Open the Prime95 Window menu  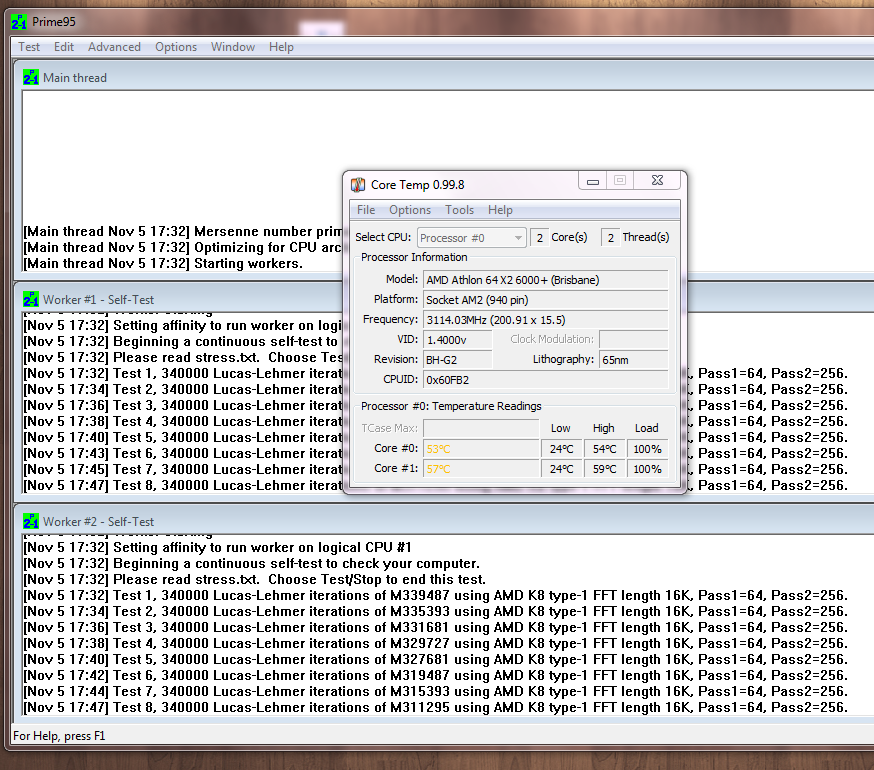point(233,47)
